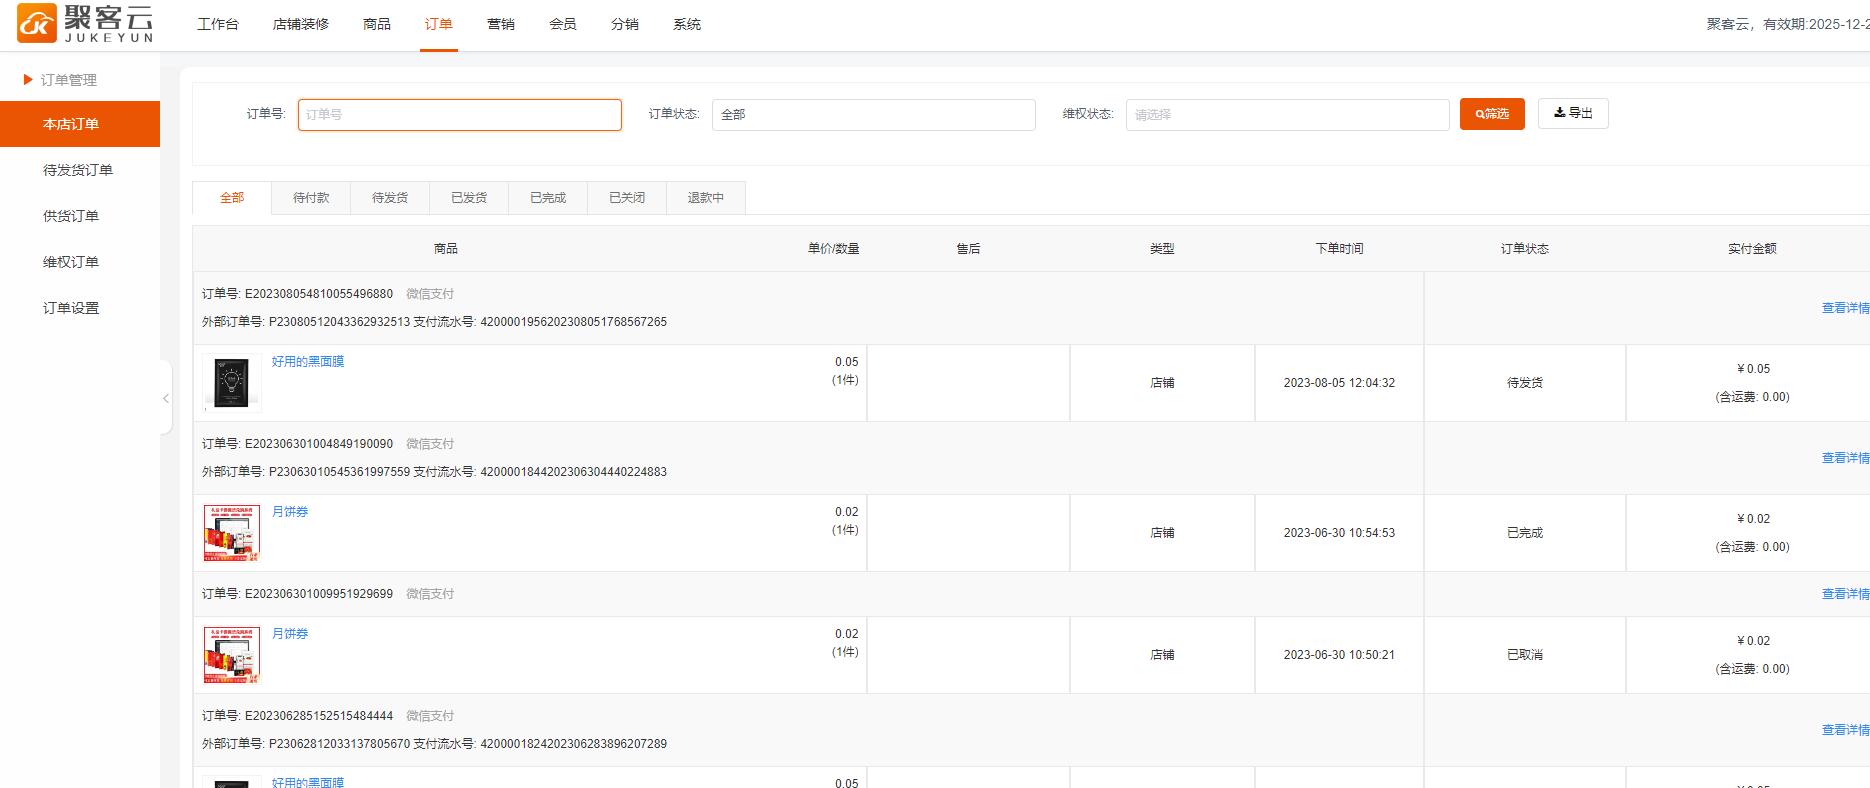Click the 2023-06-30 10:50:21 time cell
Screen dimensions: 1870x788
(x=1339, y=655)
